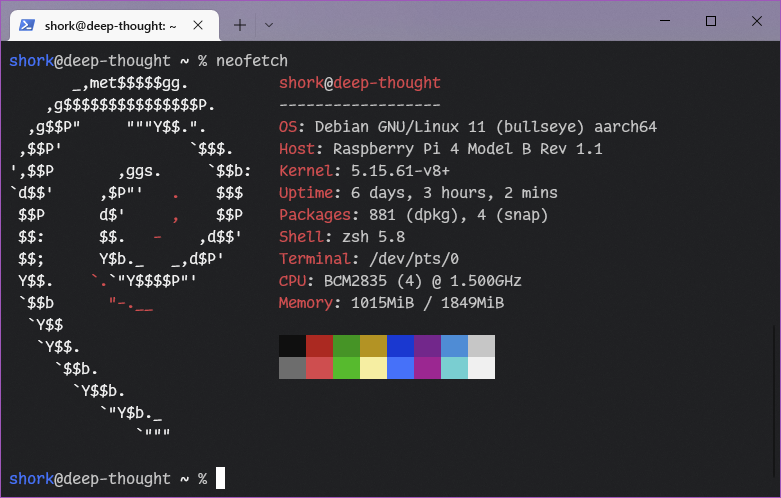Click the PowerShell icon on the tab
Viewport: 781px width, 498px height.
tap(29, 23)
